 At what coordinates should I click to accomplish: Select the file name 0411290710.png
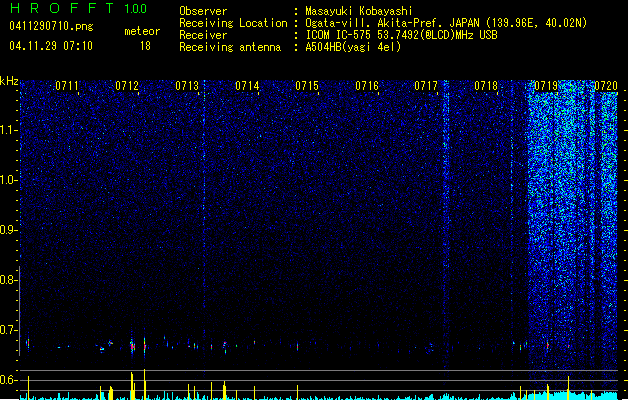51,26
